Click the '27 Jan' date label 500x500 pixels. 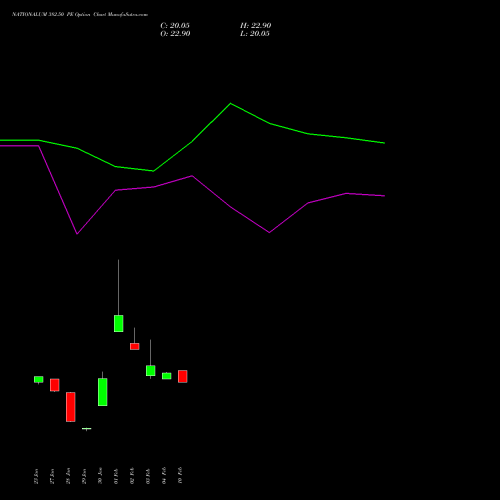click(x=52, y=476)
